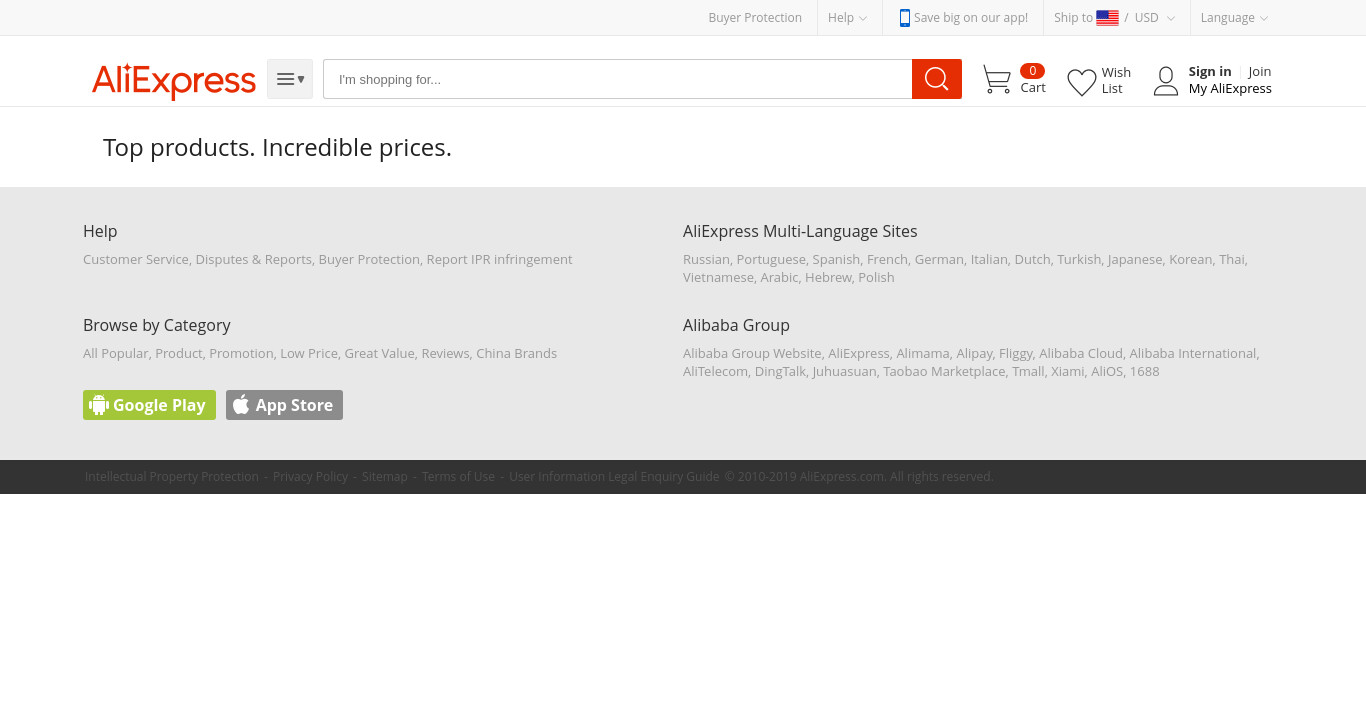Open footer Buyer Protection link
This screenshot has width=1366, height=728.
click(x=369, y=259)
